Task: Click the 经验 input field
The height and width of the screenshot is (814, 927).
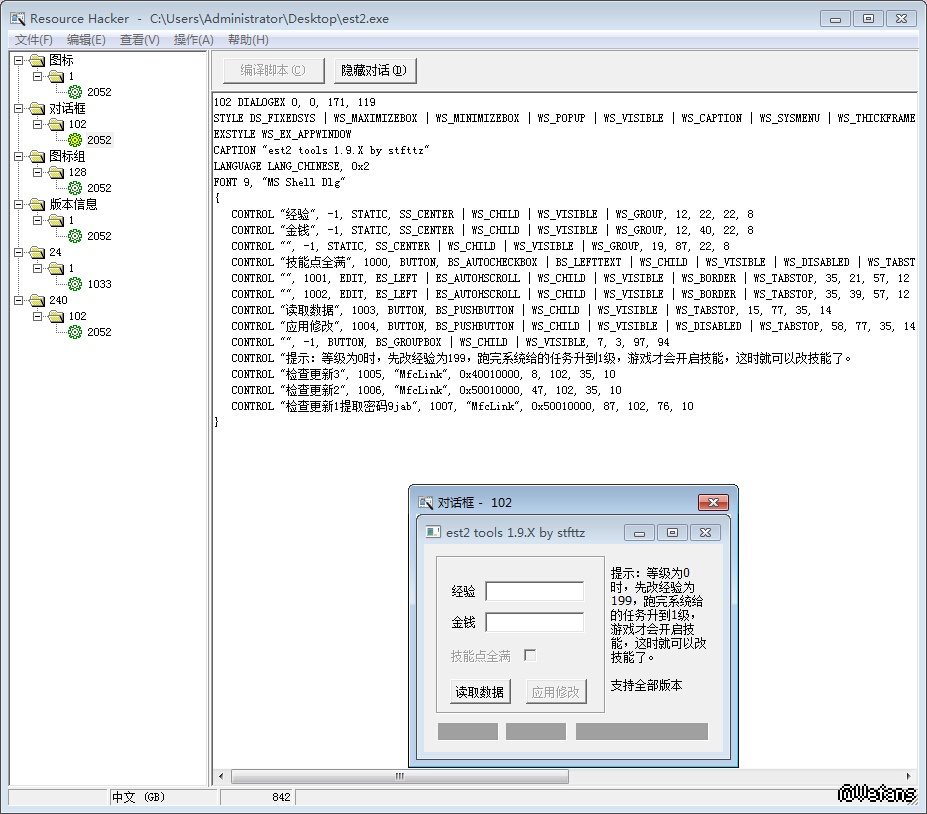Action: pyautogui.click(x=534, y=591)
